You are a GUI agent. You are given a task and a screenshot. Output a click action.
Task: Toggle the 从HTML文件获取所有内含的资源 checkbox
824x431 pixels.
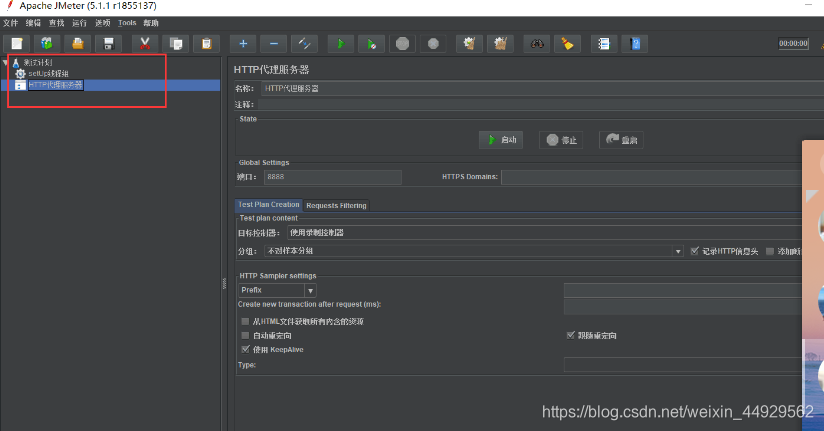[245, 321]
